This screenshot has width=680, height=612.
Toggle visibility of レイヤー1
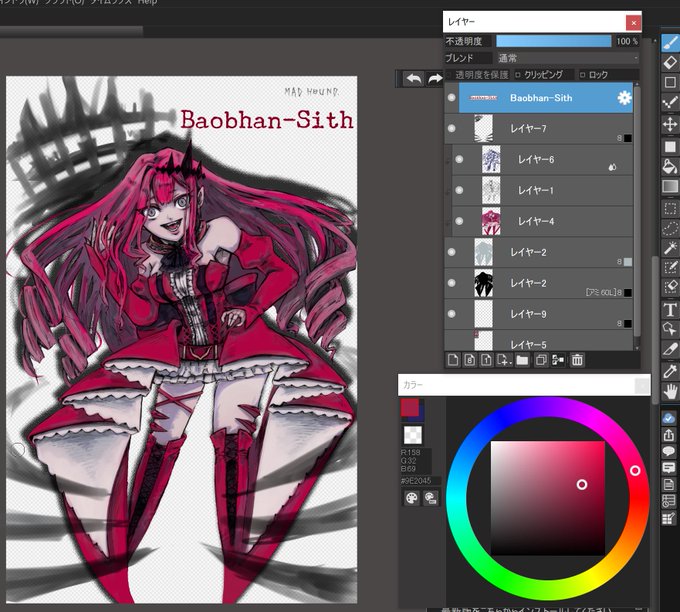pyautogui.click(x=459, y=190)
